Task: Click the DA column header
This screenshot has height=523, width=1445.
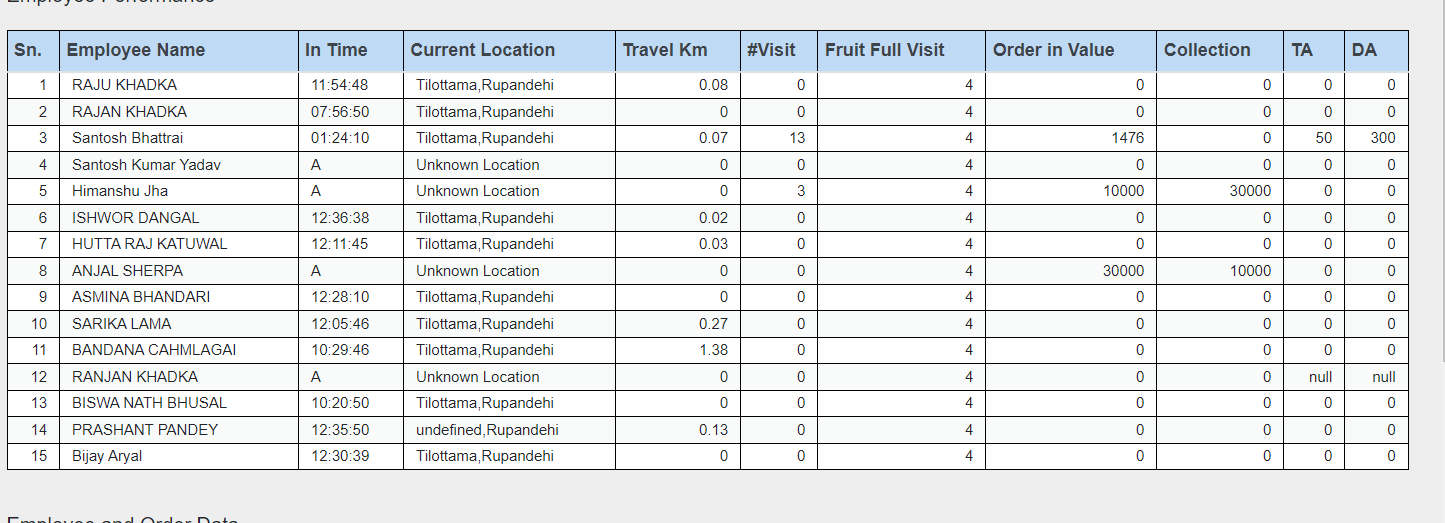Action: (x=1364, y=50)
